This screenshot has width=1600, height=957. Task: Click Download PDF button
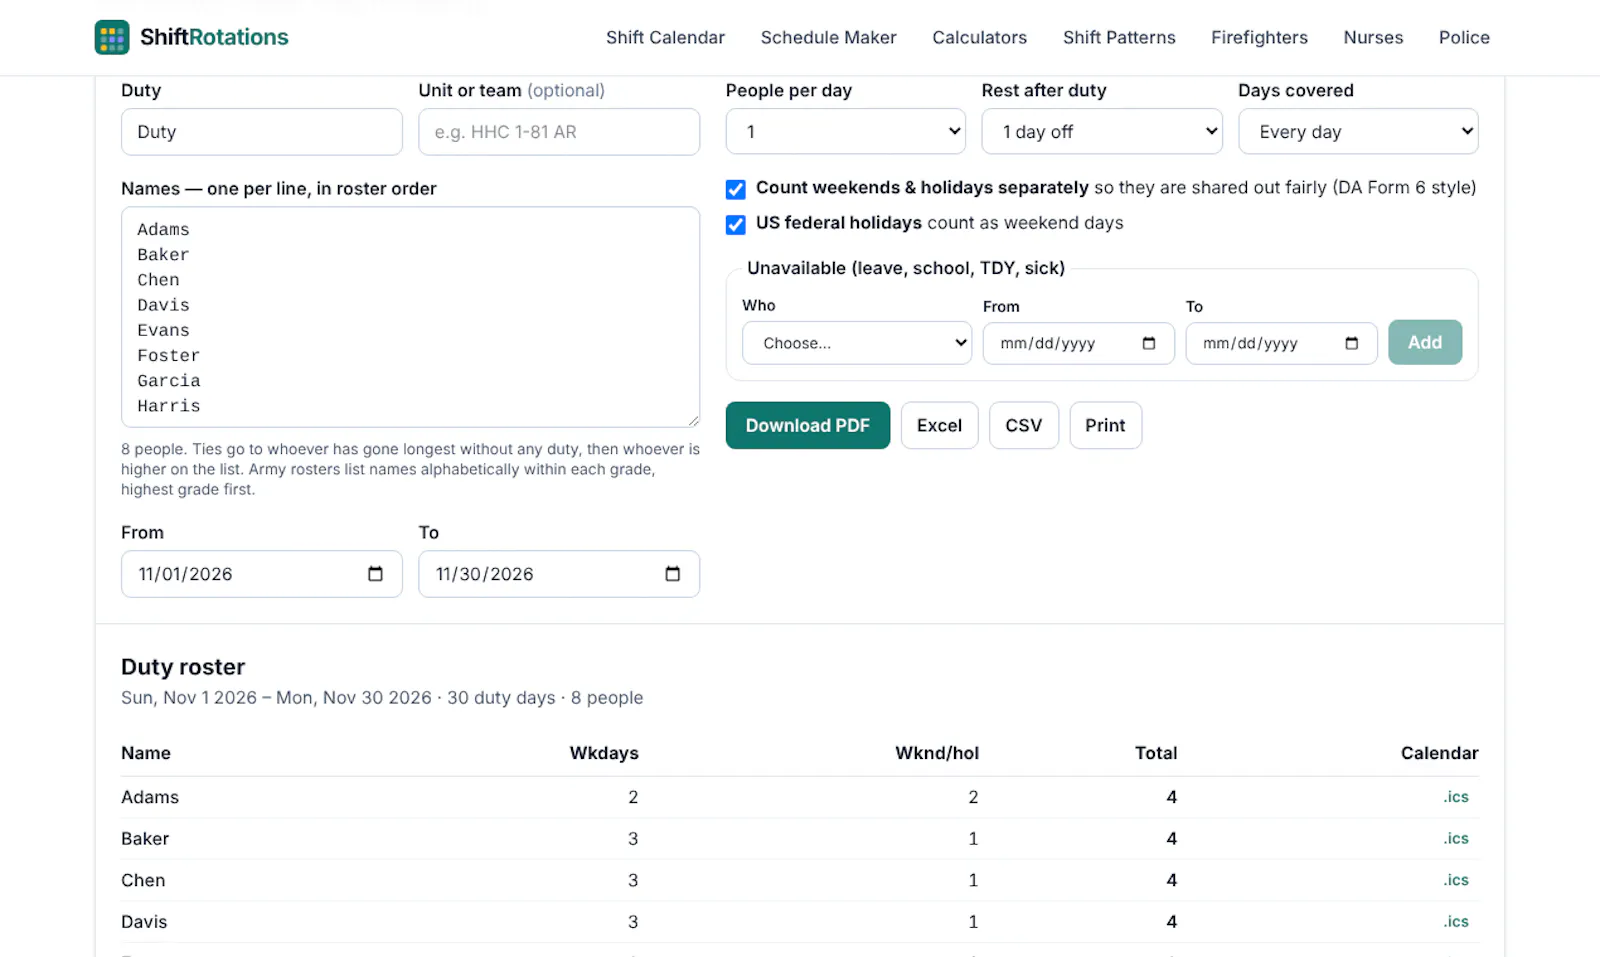coord(808,425)
